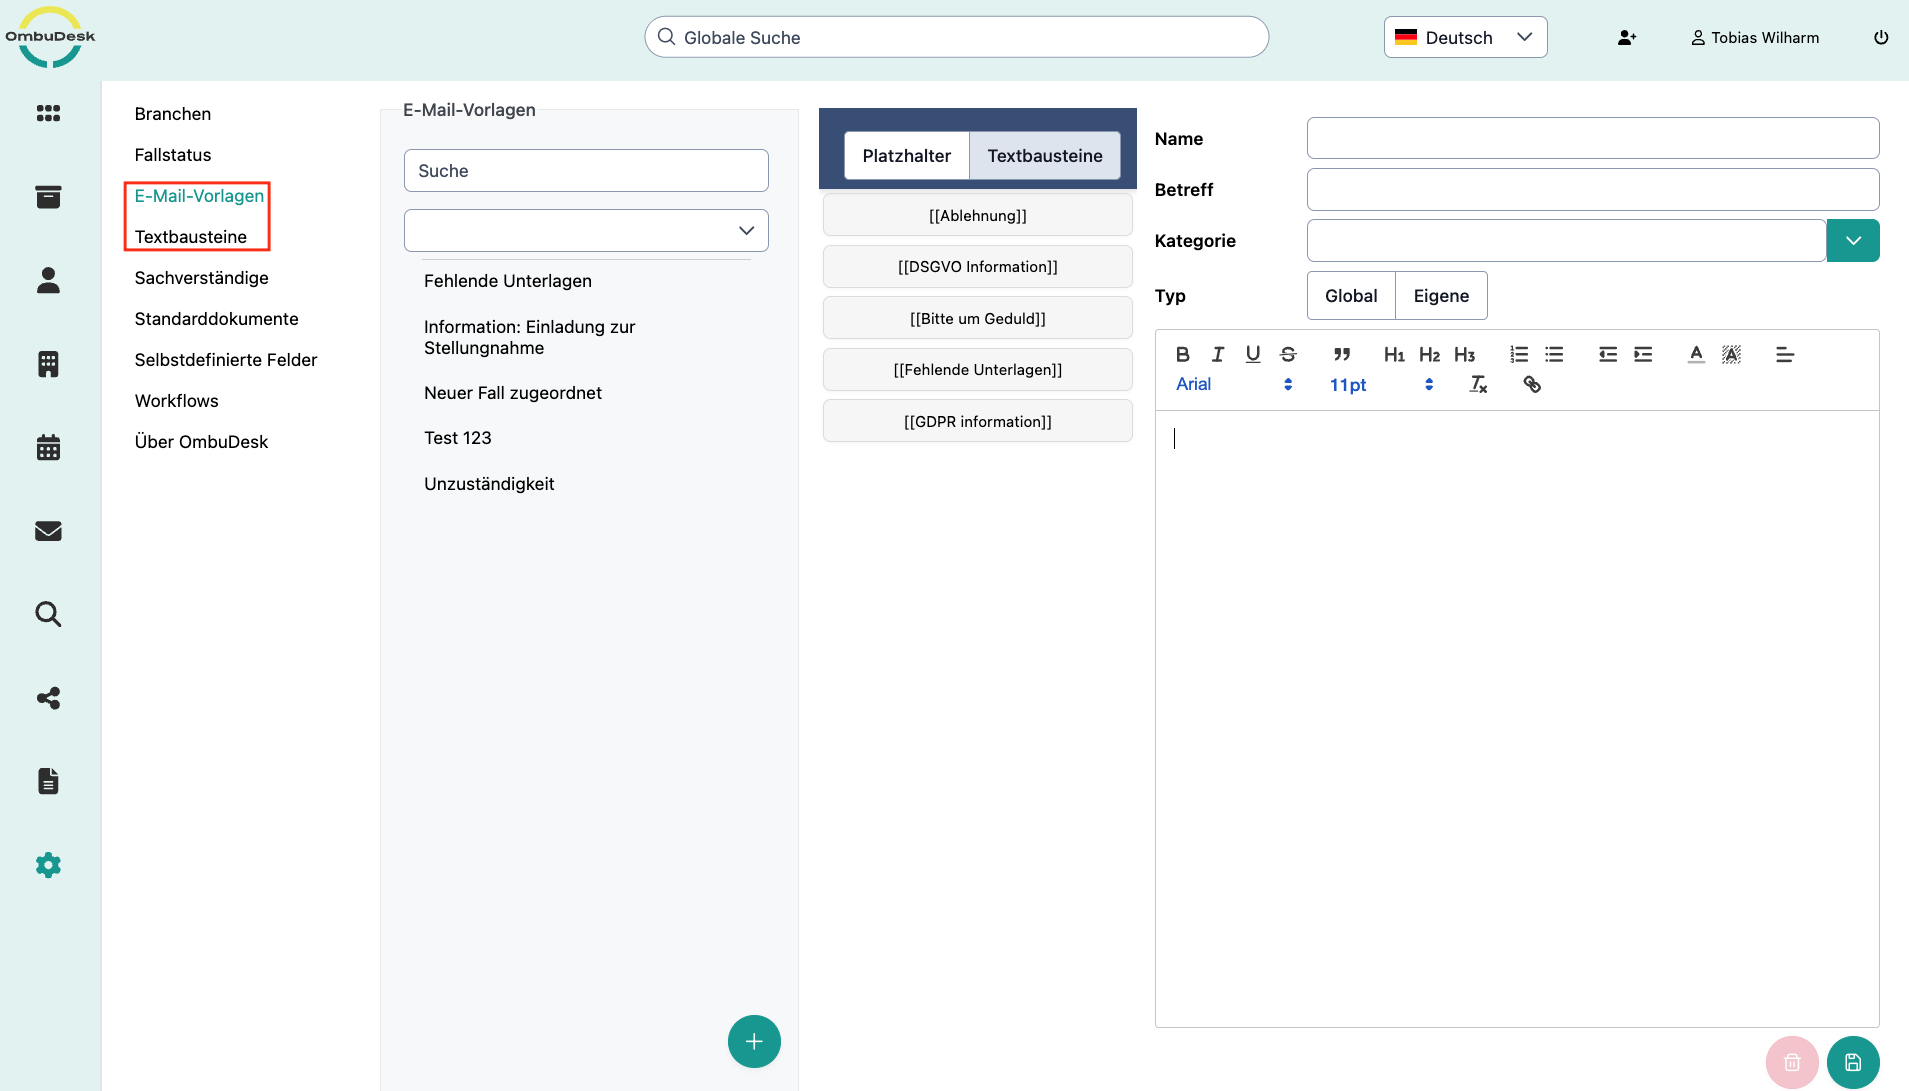Insert the [[Fehlende Unterlagen]] text block
Image resolution: width=1909 pixels, height=1091 pixels.
(x=977, y=369)
